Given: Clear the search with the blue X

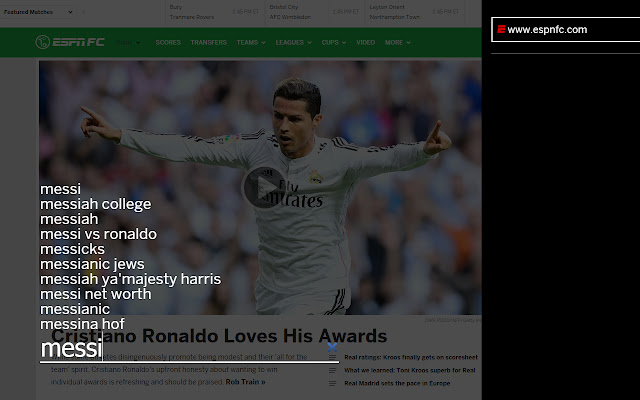Looking at the screenshot, I should tap(332, 347).
